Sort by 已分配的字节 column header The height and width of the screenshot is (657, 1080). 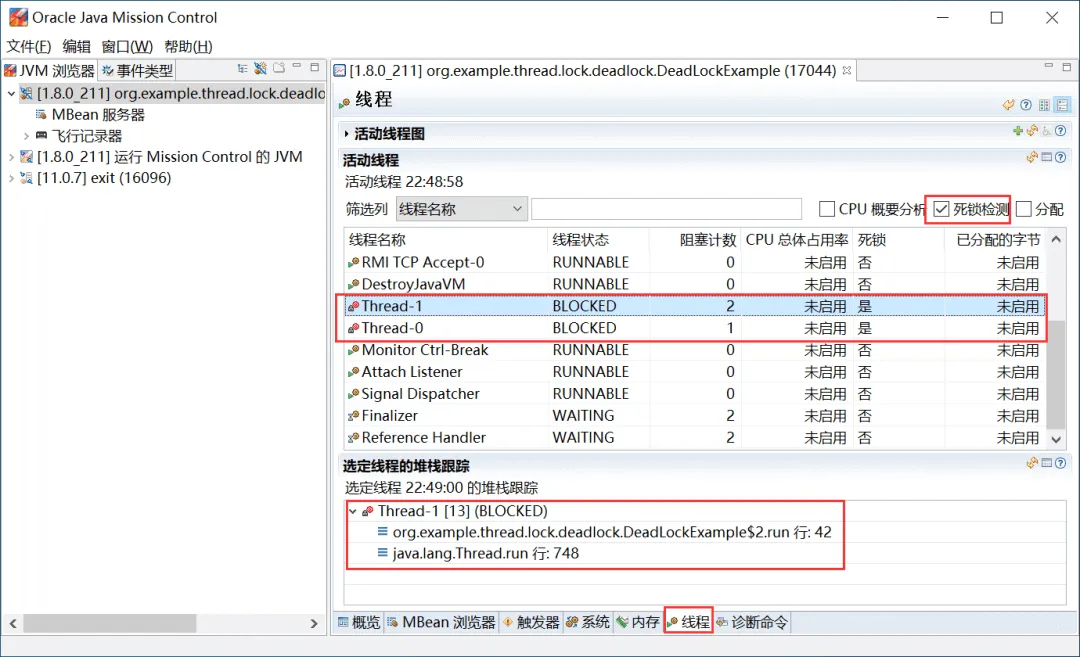995,240
